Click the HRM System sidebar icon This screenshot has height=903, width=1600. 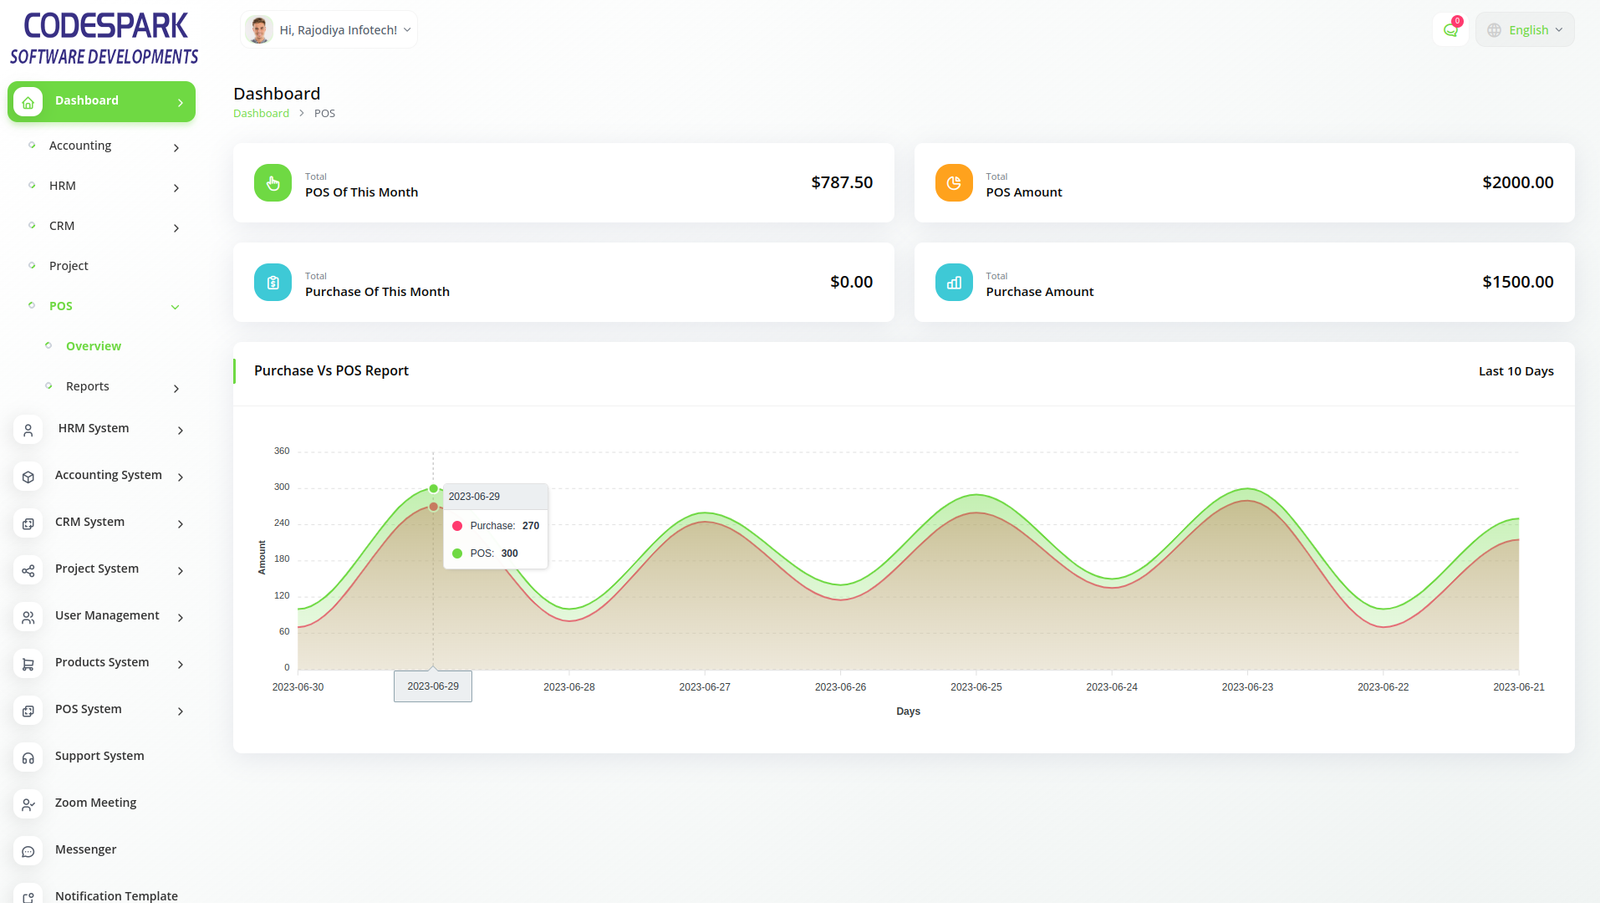click(x=28, y=430)
